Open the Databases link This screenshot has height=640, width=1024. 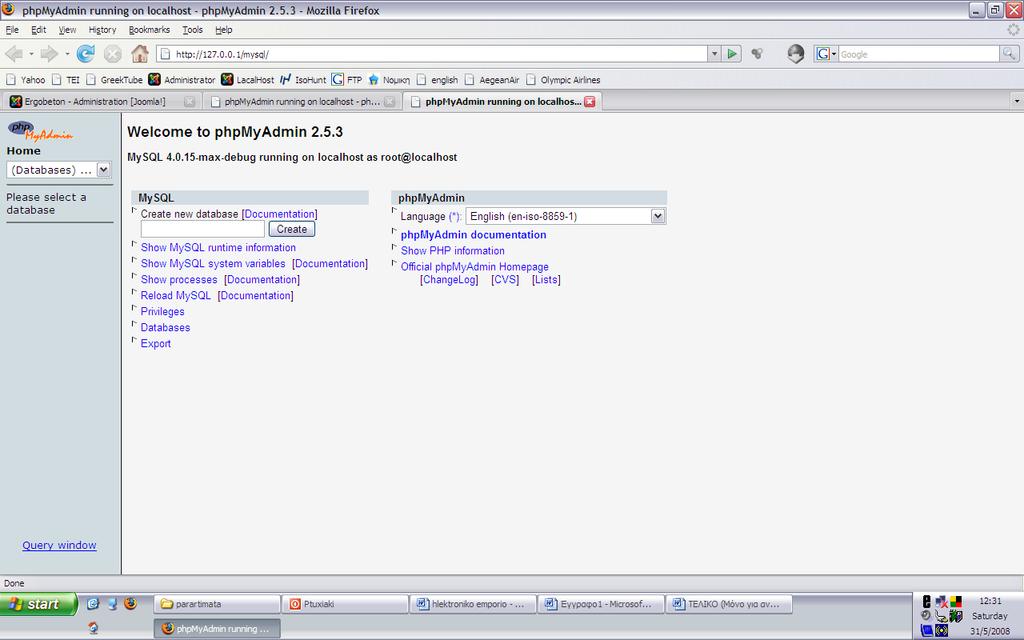click(165, 328)
